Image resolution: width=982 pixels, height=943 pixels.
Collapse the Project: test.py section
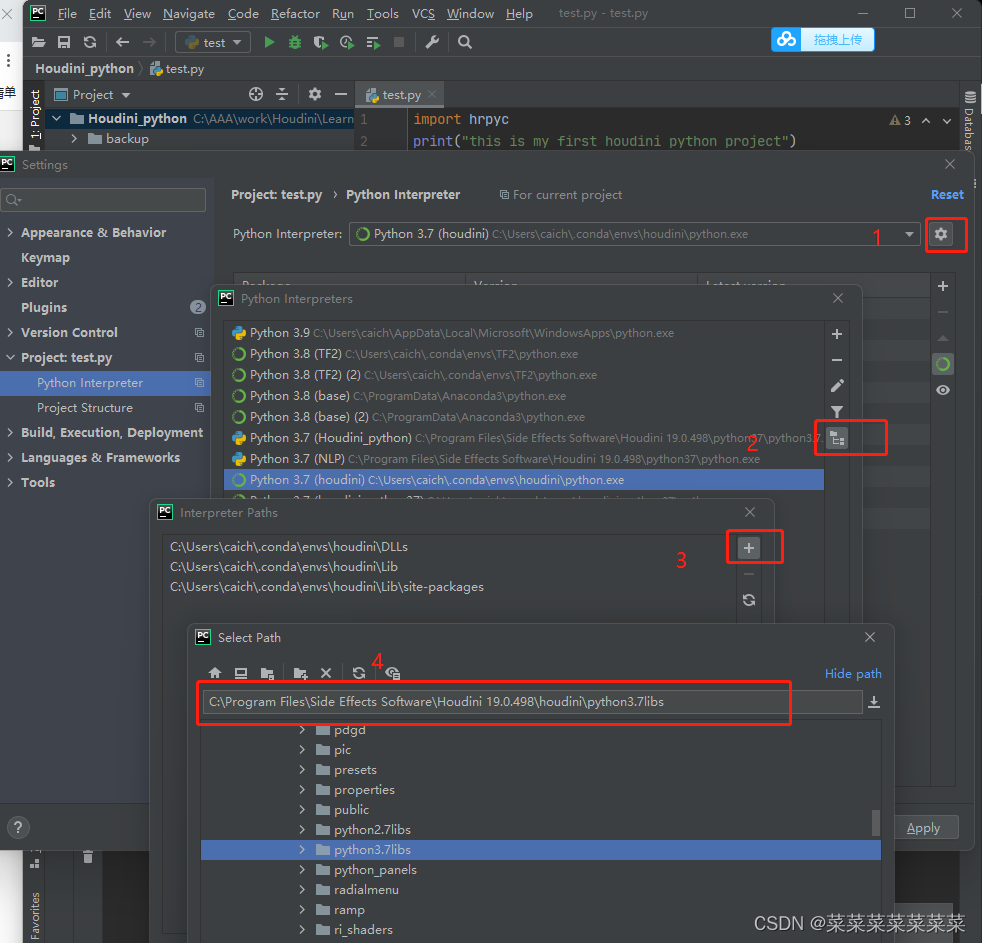tap(10, 358)
